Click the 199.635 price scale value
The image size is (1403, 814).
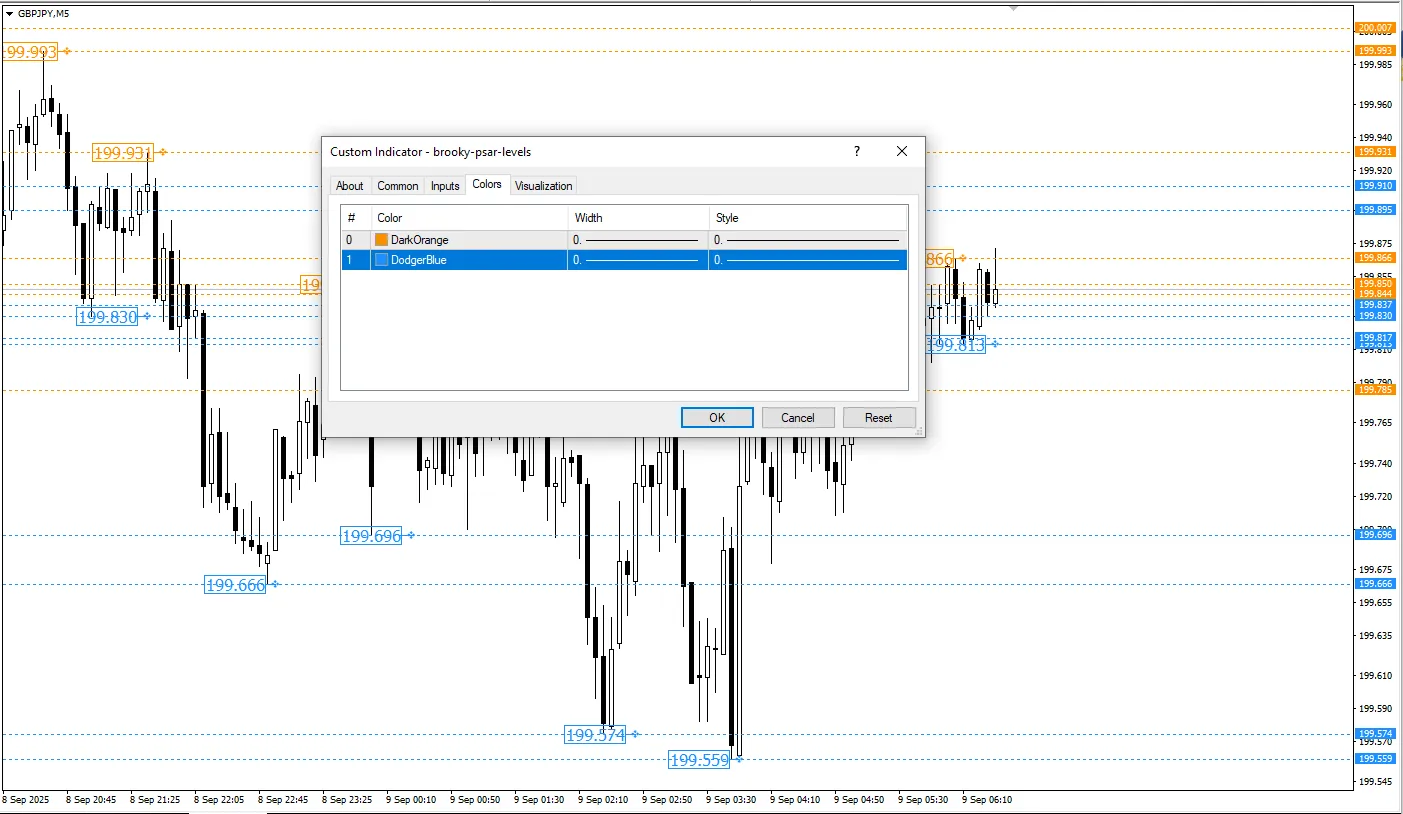pos(1375,635)
